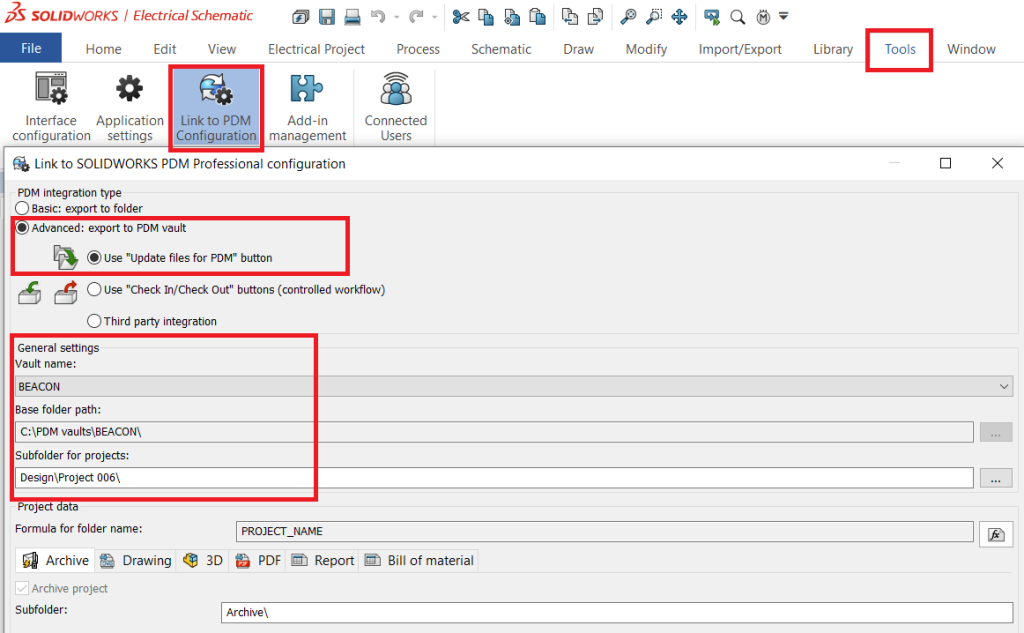Select Basic: export to folder radio

pos(22,208)
